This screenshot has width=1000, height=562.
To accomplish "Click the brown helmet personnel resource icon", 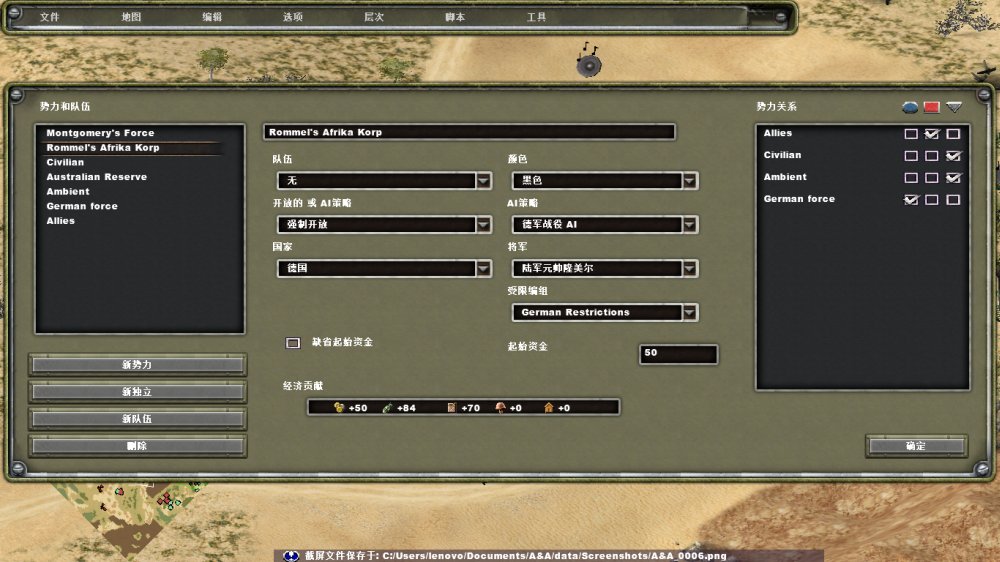I will click(500, 408).
